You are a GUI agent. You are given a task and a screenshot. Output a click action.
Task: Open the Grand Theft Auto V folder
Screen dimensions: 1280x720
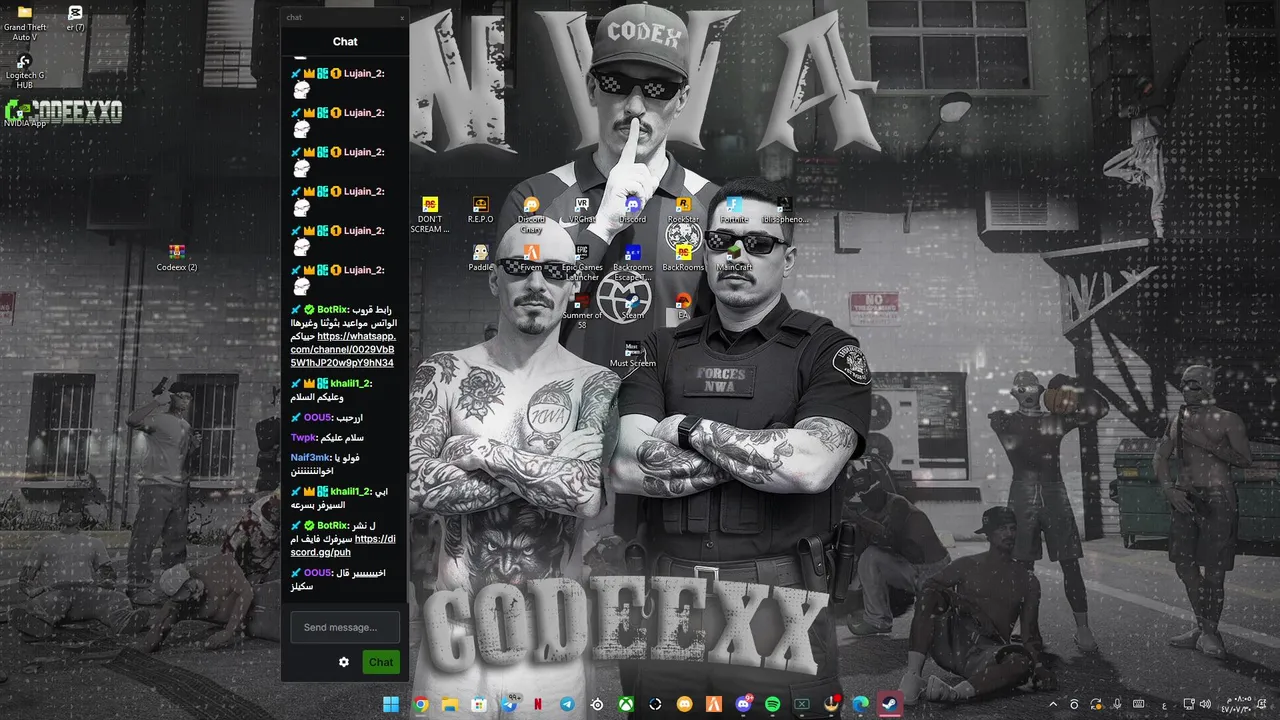[25, 23]
